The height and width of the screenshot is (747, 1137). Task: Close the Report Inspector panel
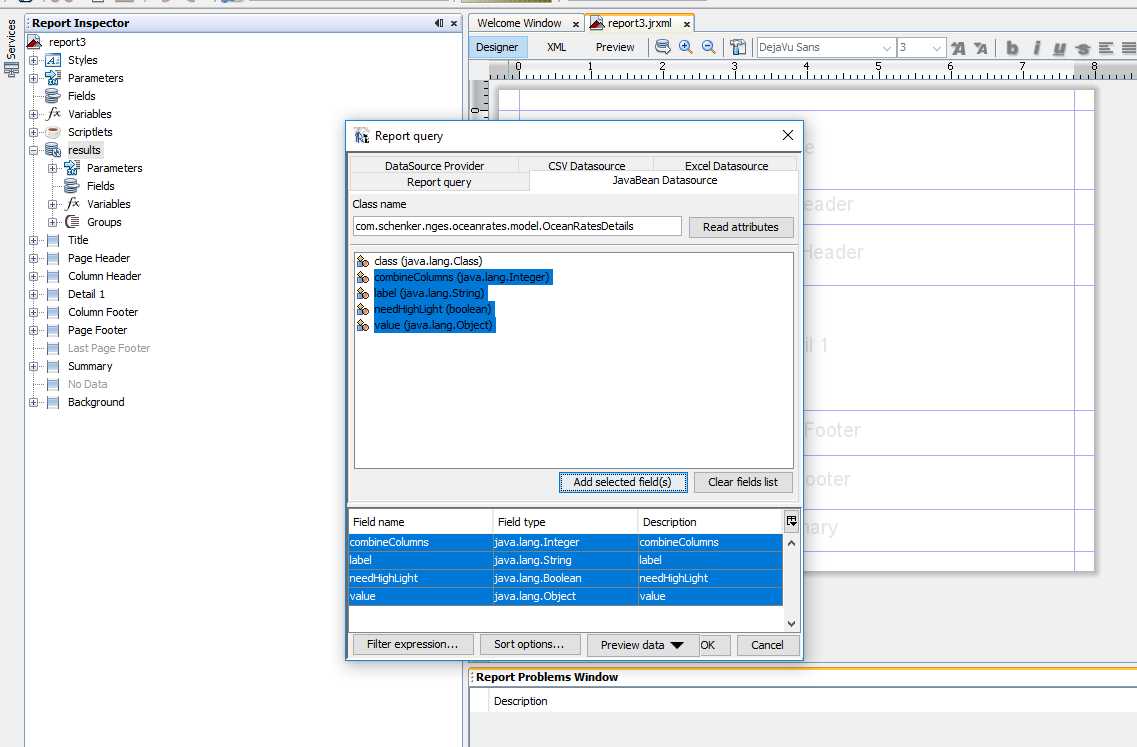[x=454, y=23]
